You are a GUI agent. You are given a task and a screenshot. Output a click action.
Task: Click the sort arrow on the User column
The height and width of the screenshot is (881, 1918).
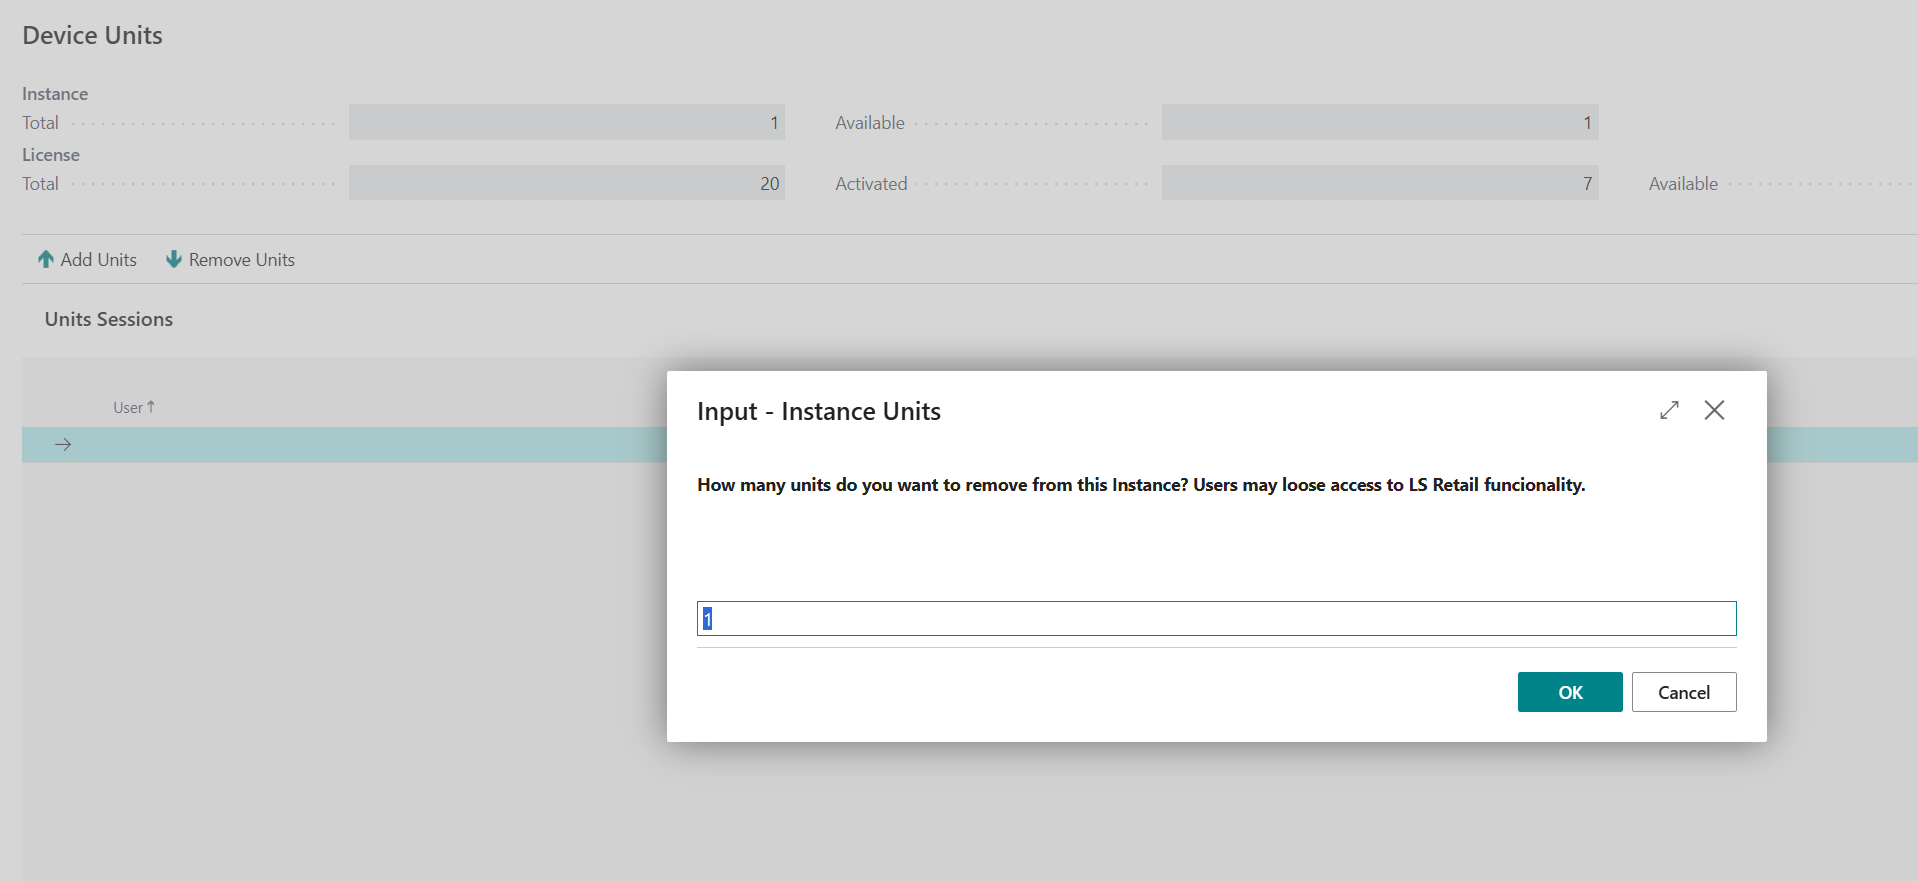[151, 407]
